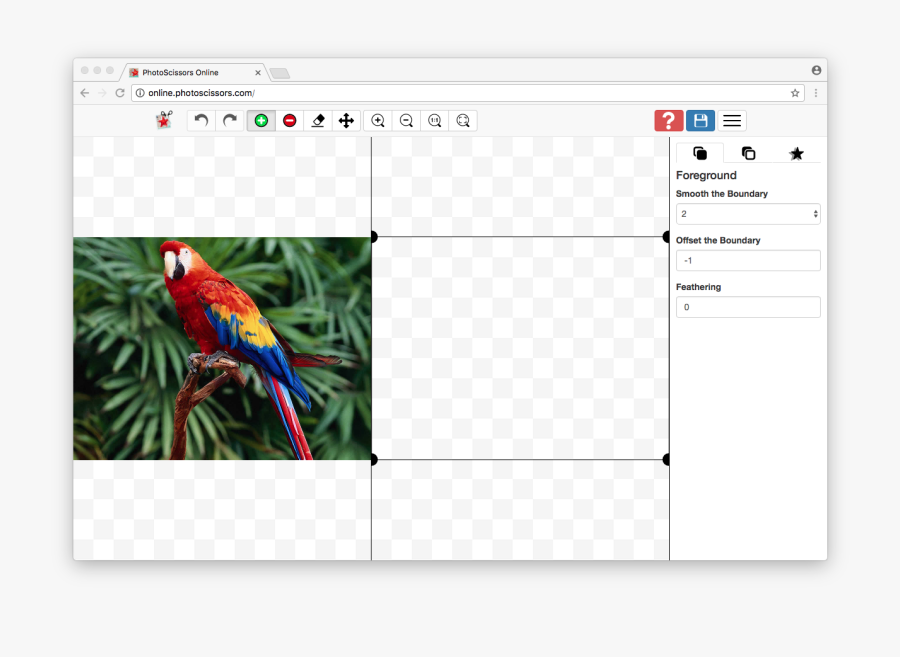Click the undo arrow in the toolbar
This screenshot has width=900, height=657.
[x=201, y=120]
